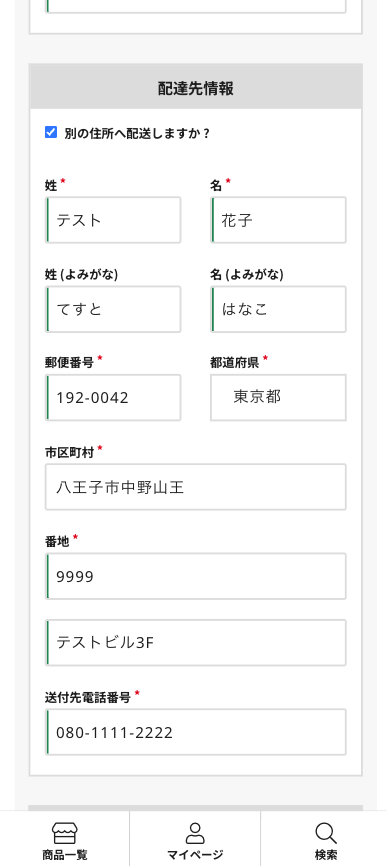Click the 商品一覧 shop icon
387x866 pixels.
(65, 832)
